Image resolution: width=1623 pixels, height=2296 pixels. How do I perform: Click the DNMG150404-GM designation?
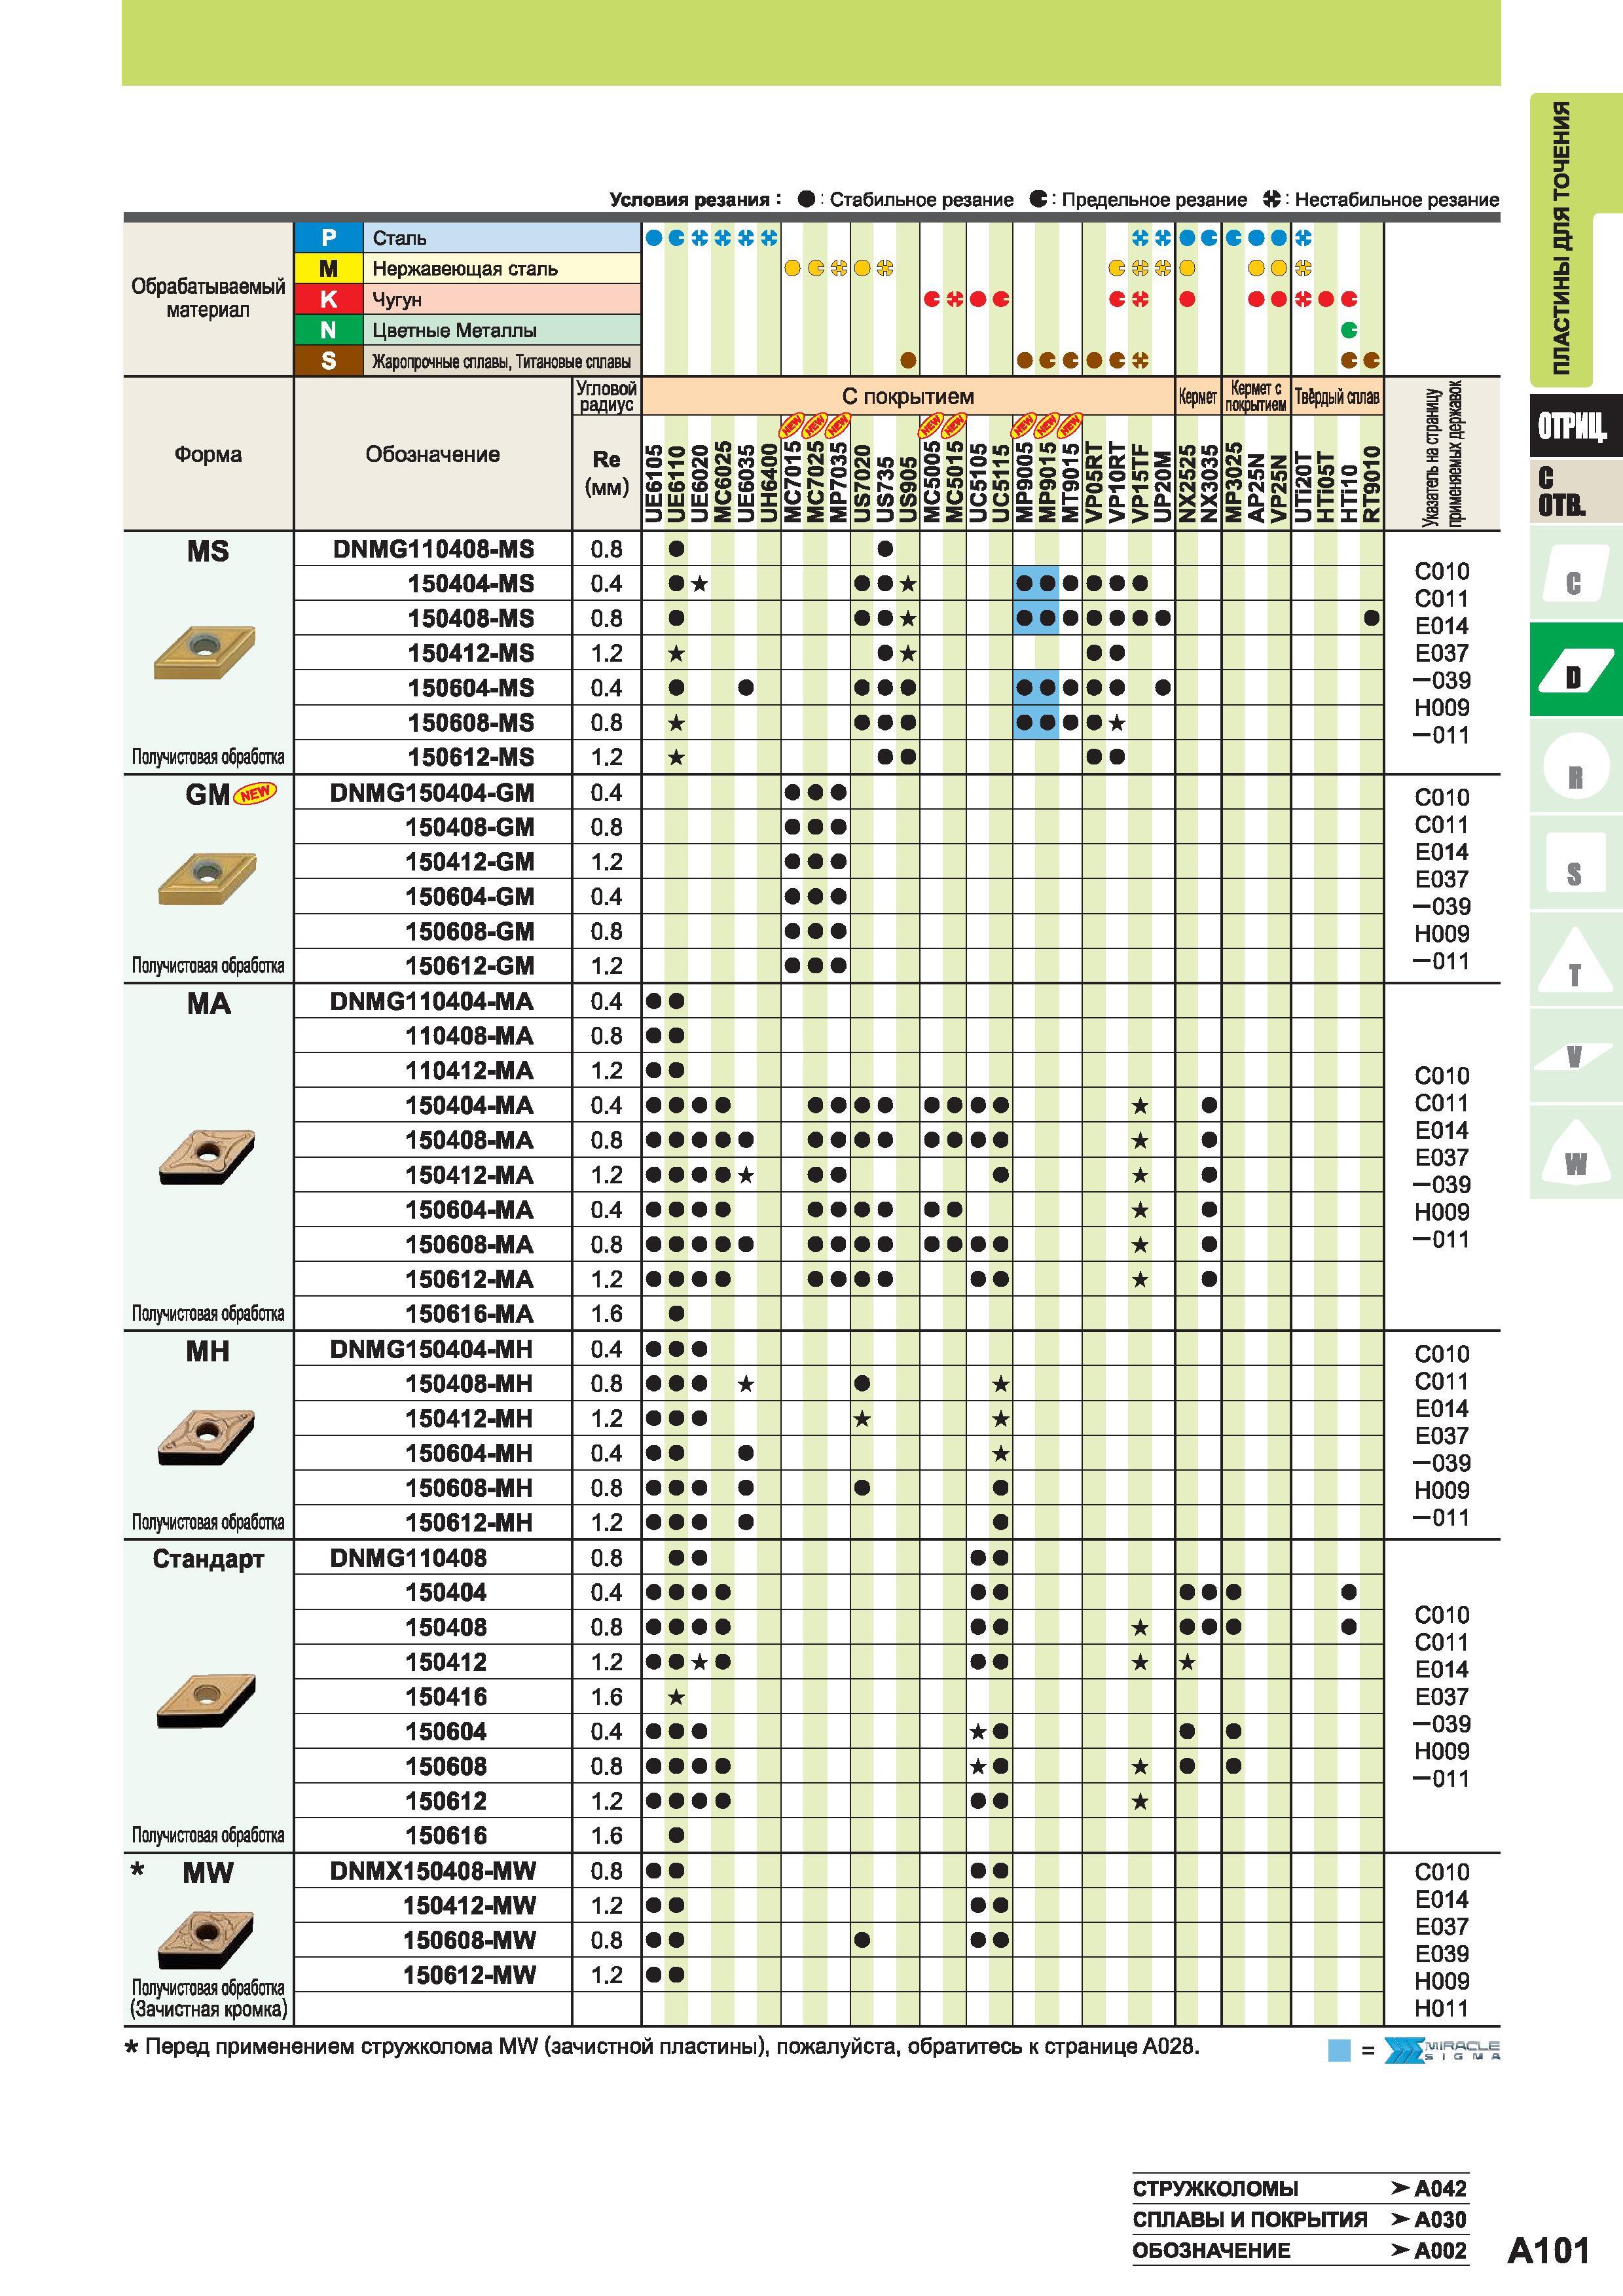point(432,793)
